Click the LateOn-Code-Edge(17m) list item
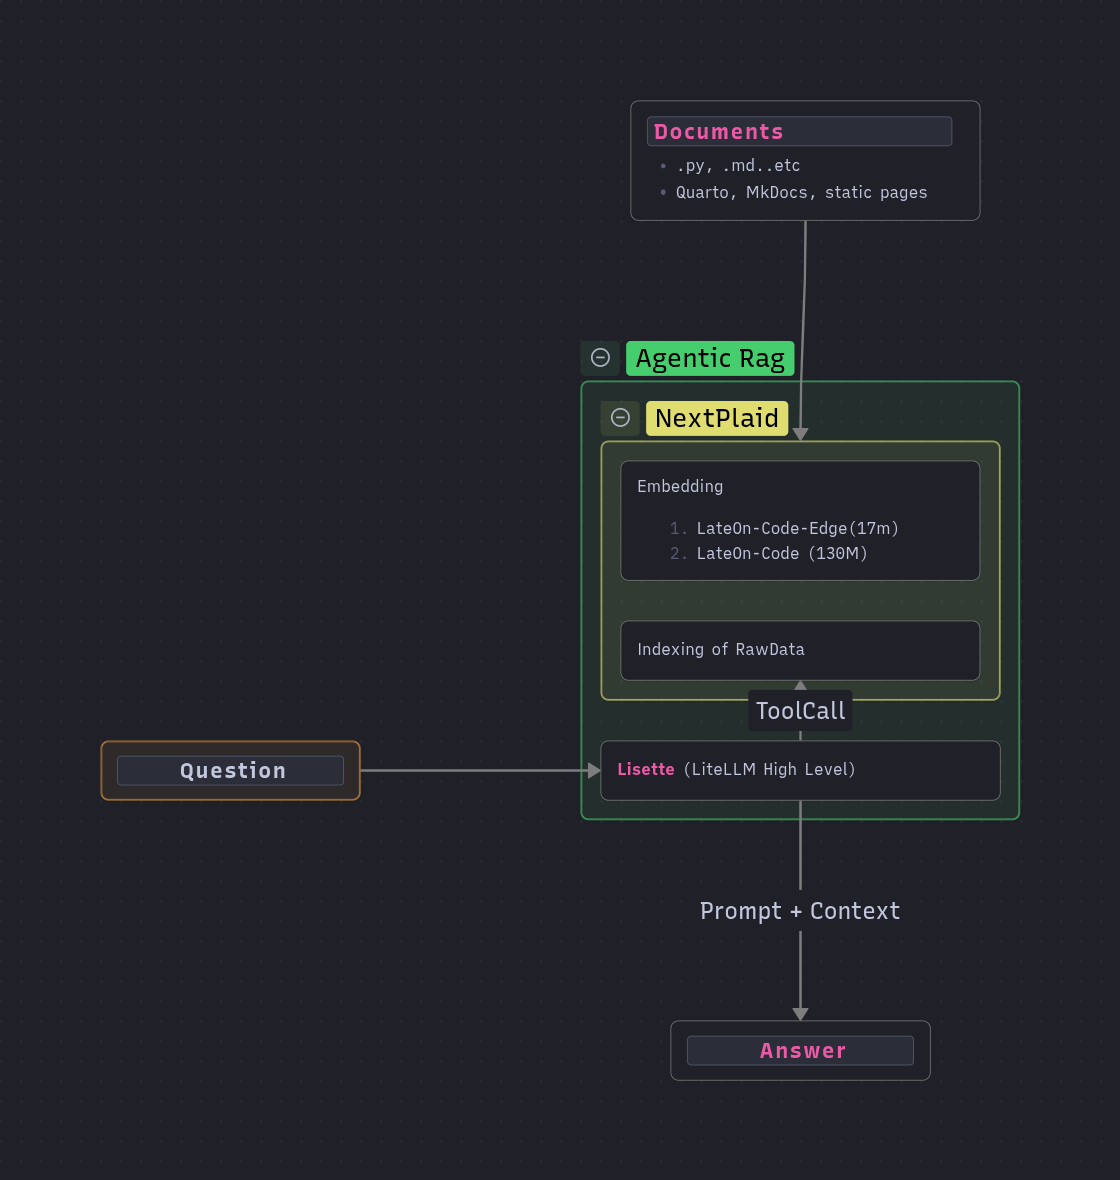1120x1180 pixels. (x=797, y=529)
